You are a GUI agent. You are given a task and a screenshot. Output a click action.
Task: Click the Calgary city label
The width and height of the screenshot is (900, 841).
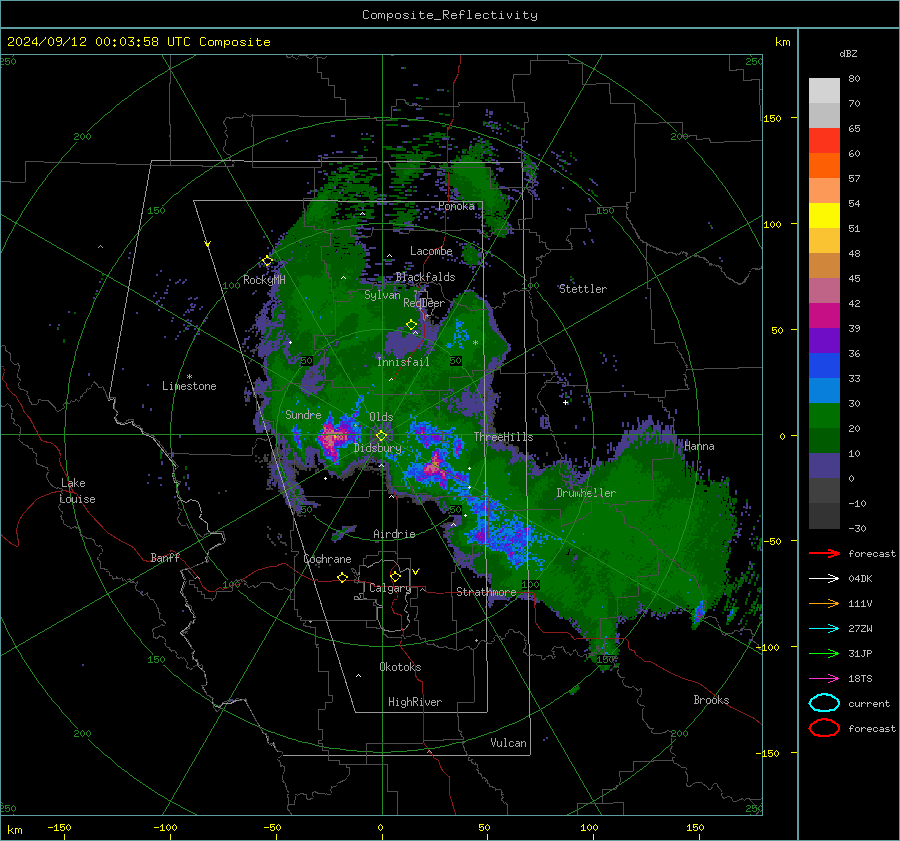click(x=390, y=588)
